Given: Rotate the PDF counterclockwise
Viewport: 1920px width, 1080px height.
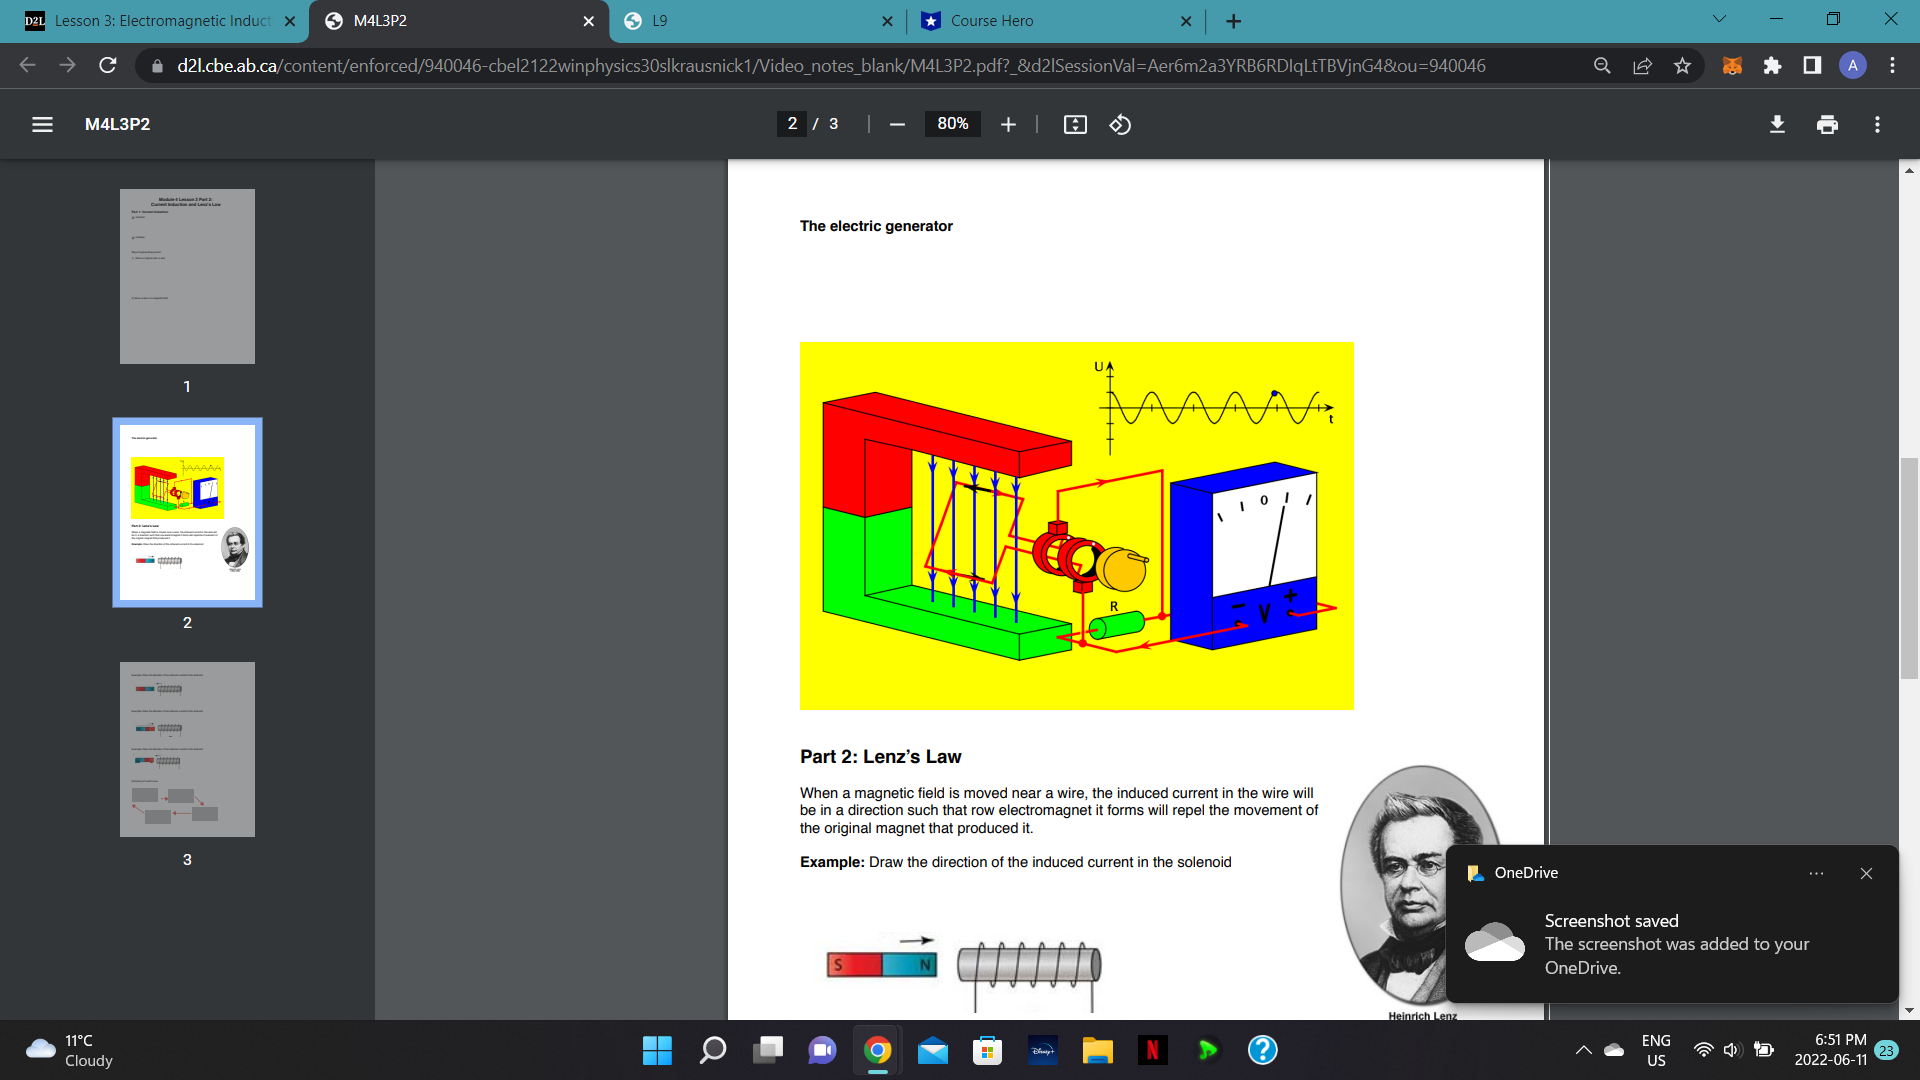Looking at the screenshot, I should click(1119, 124).
